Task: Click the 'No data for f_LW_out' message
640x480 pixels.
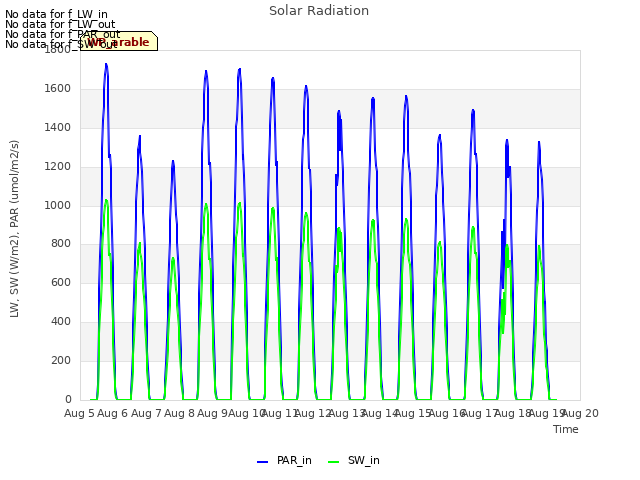Action: (x=60, y=24)
